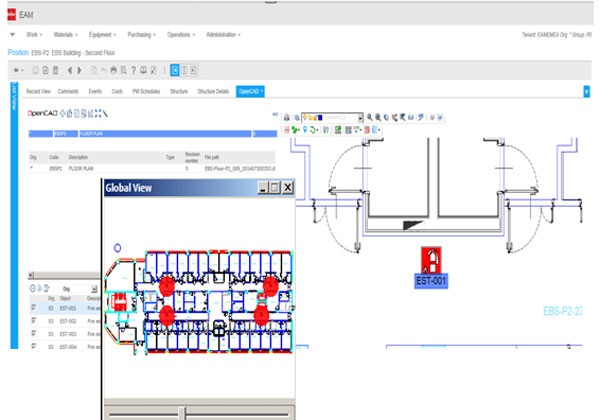Switch to the PM Schedules tab
Viewport: 600px width, 420px height.
point(148,91)
